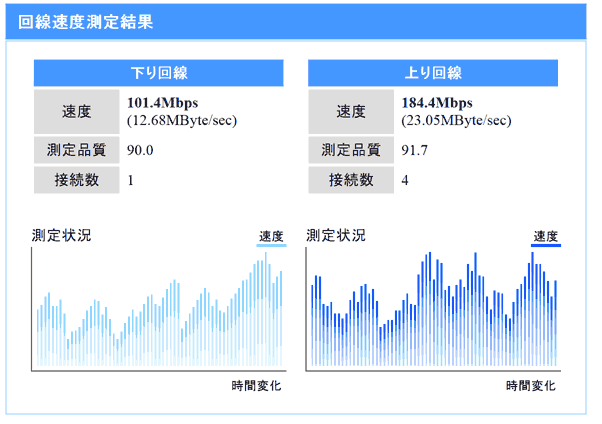Click the dark-blue upload speed bar chart
Image resolution: width=602 pixels, height=424 pixels.
(x=433, y=310)
